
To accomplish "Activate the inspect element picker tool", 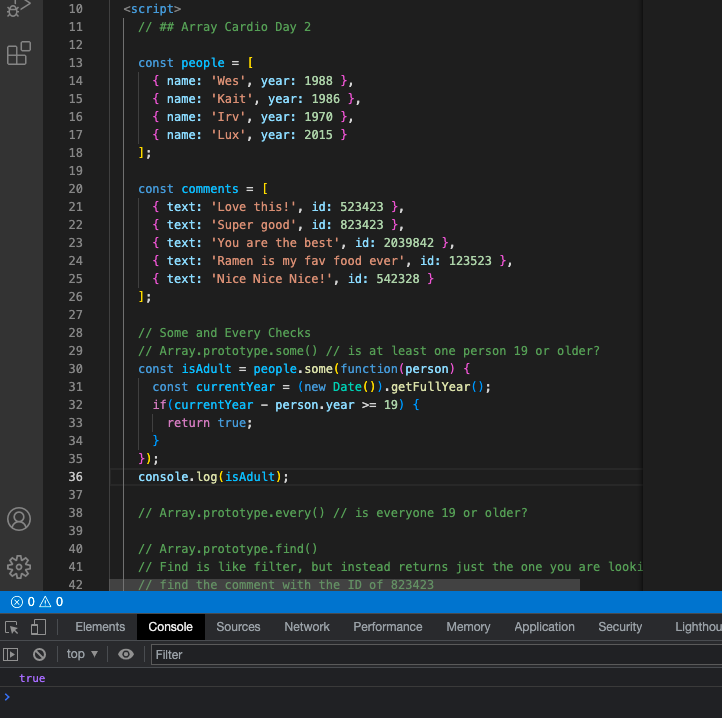I will coord(12,627).
